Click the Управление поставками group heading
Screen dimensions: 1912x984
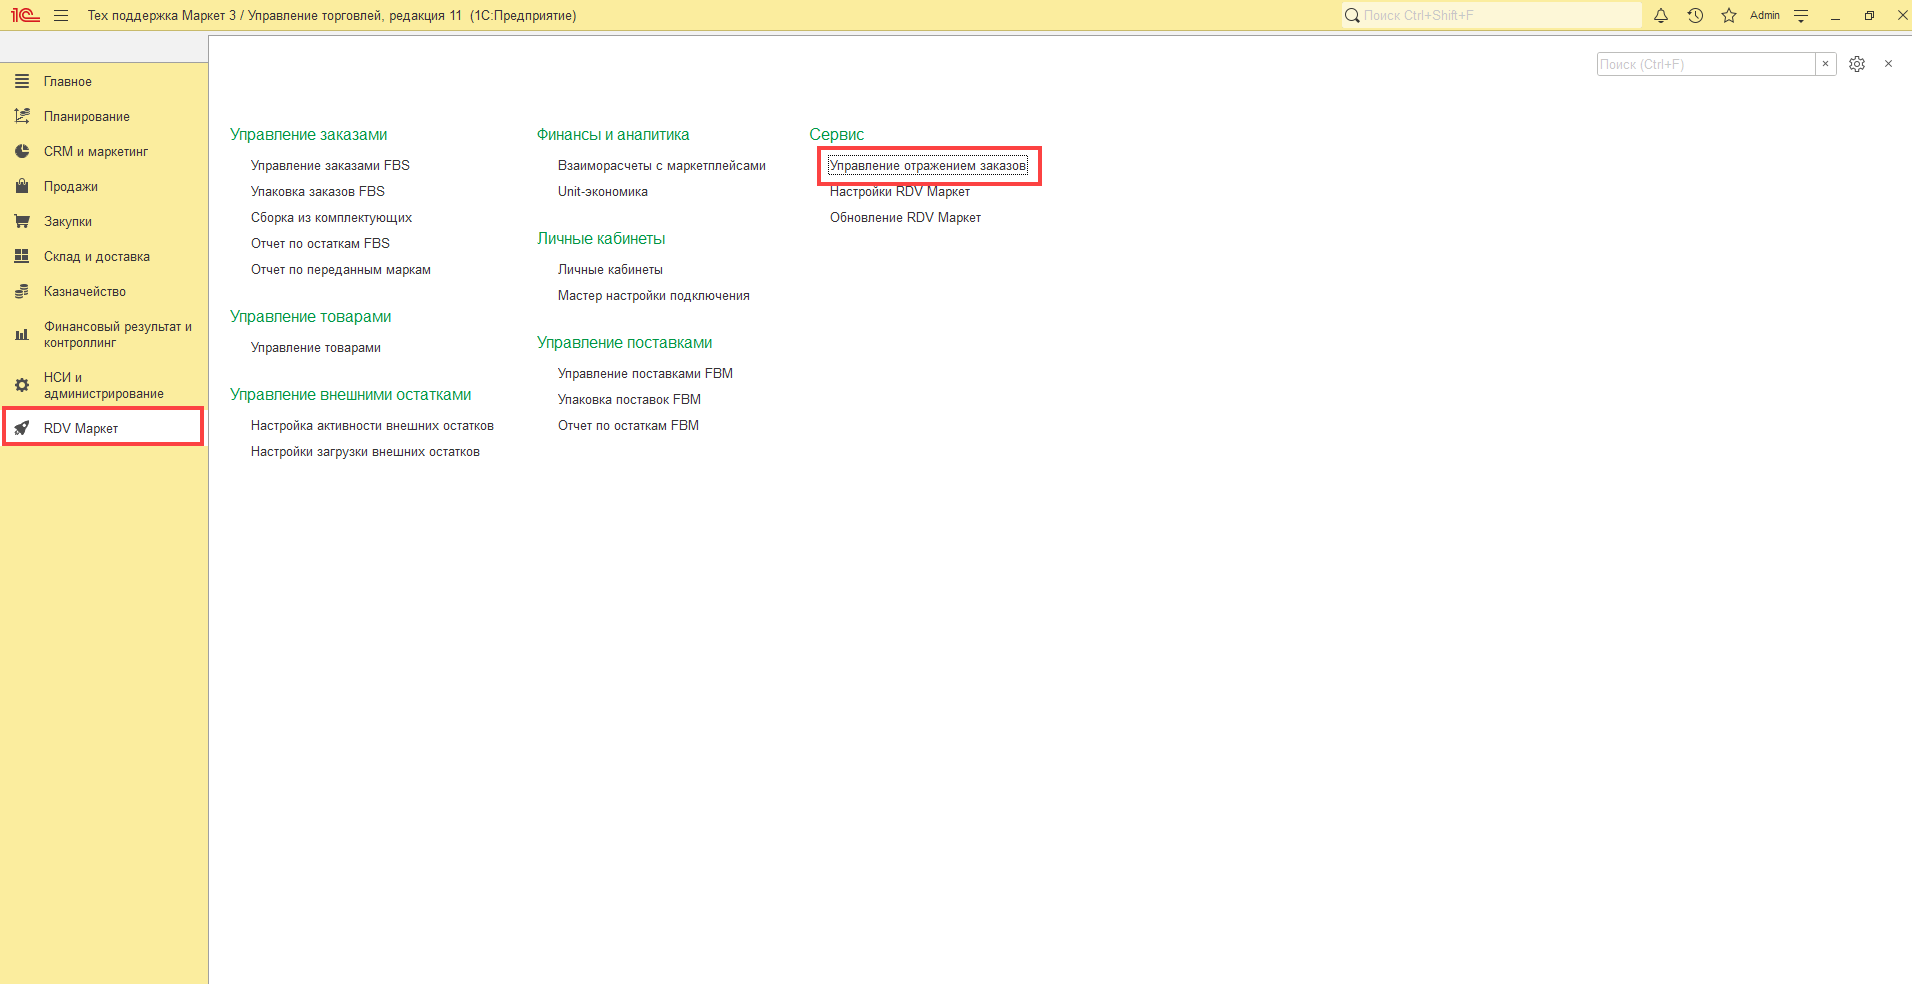click(624, 343)
